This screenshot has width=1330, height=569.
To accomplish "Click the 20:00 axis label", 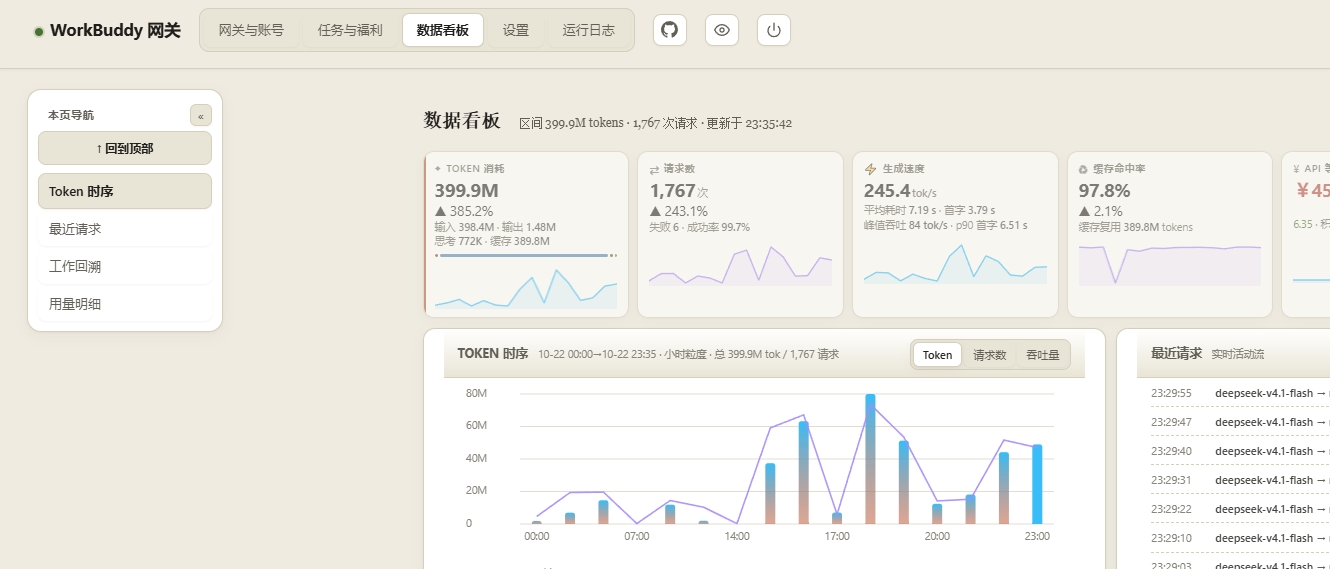I will (937, 536).
